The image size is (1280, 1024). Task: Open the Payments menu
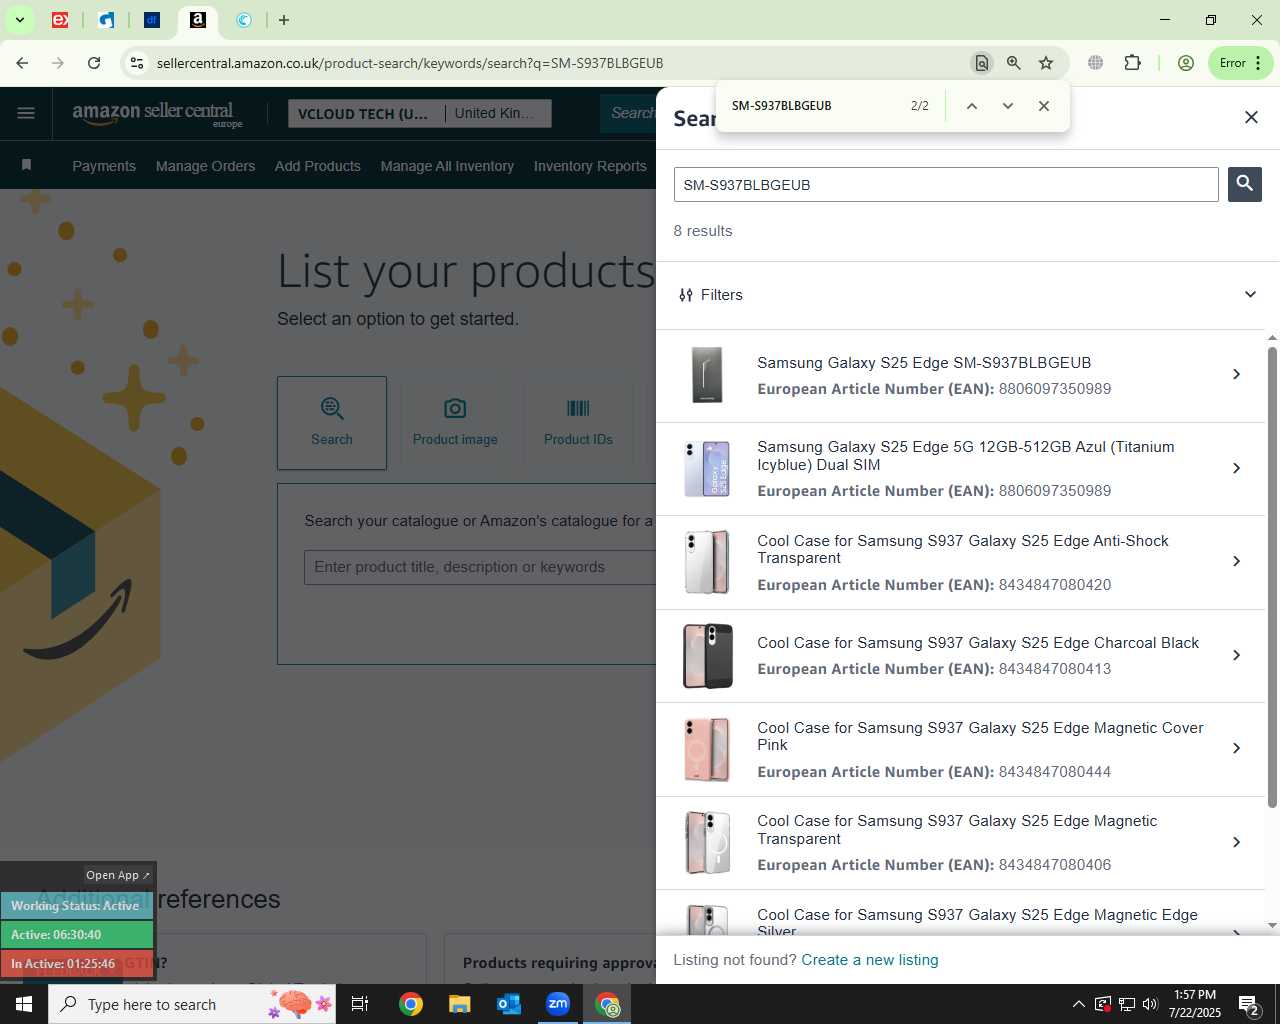pos(104,166)
